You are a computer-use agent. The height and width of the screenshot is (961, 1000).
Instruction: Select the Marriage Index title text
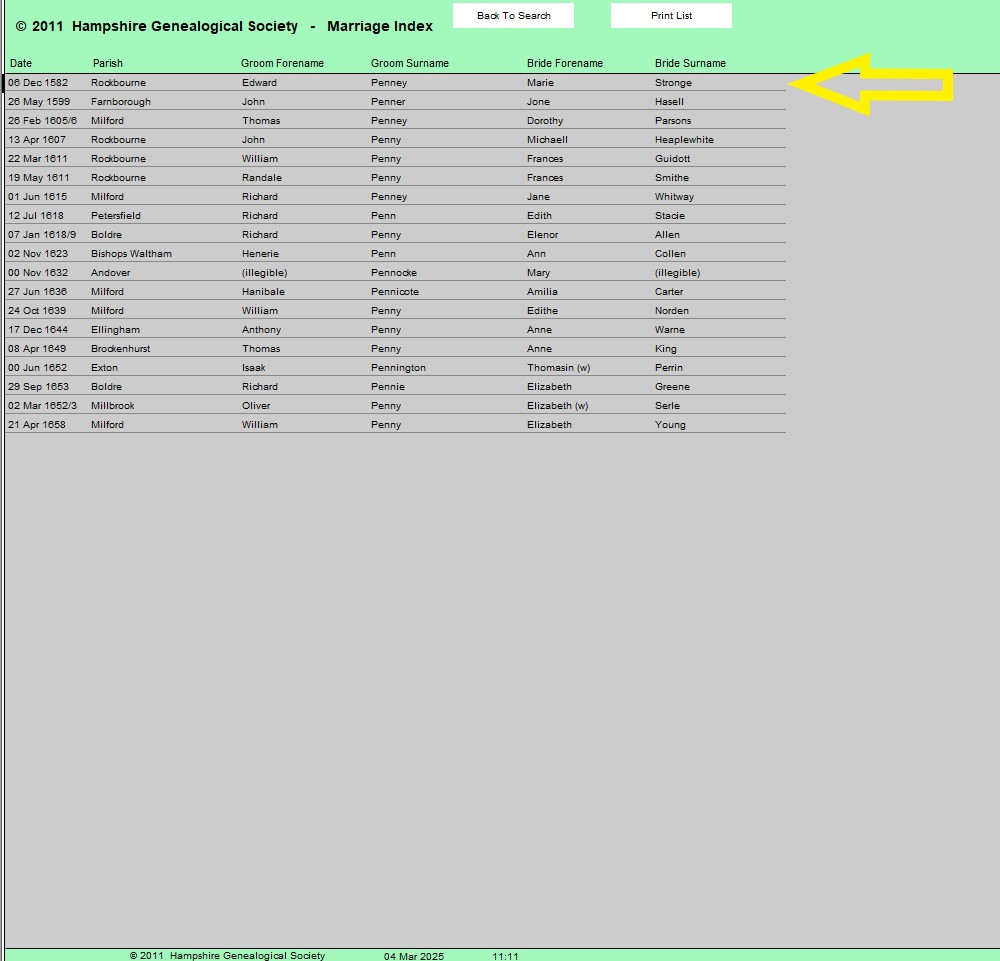pos(379,26)
